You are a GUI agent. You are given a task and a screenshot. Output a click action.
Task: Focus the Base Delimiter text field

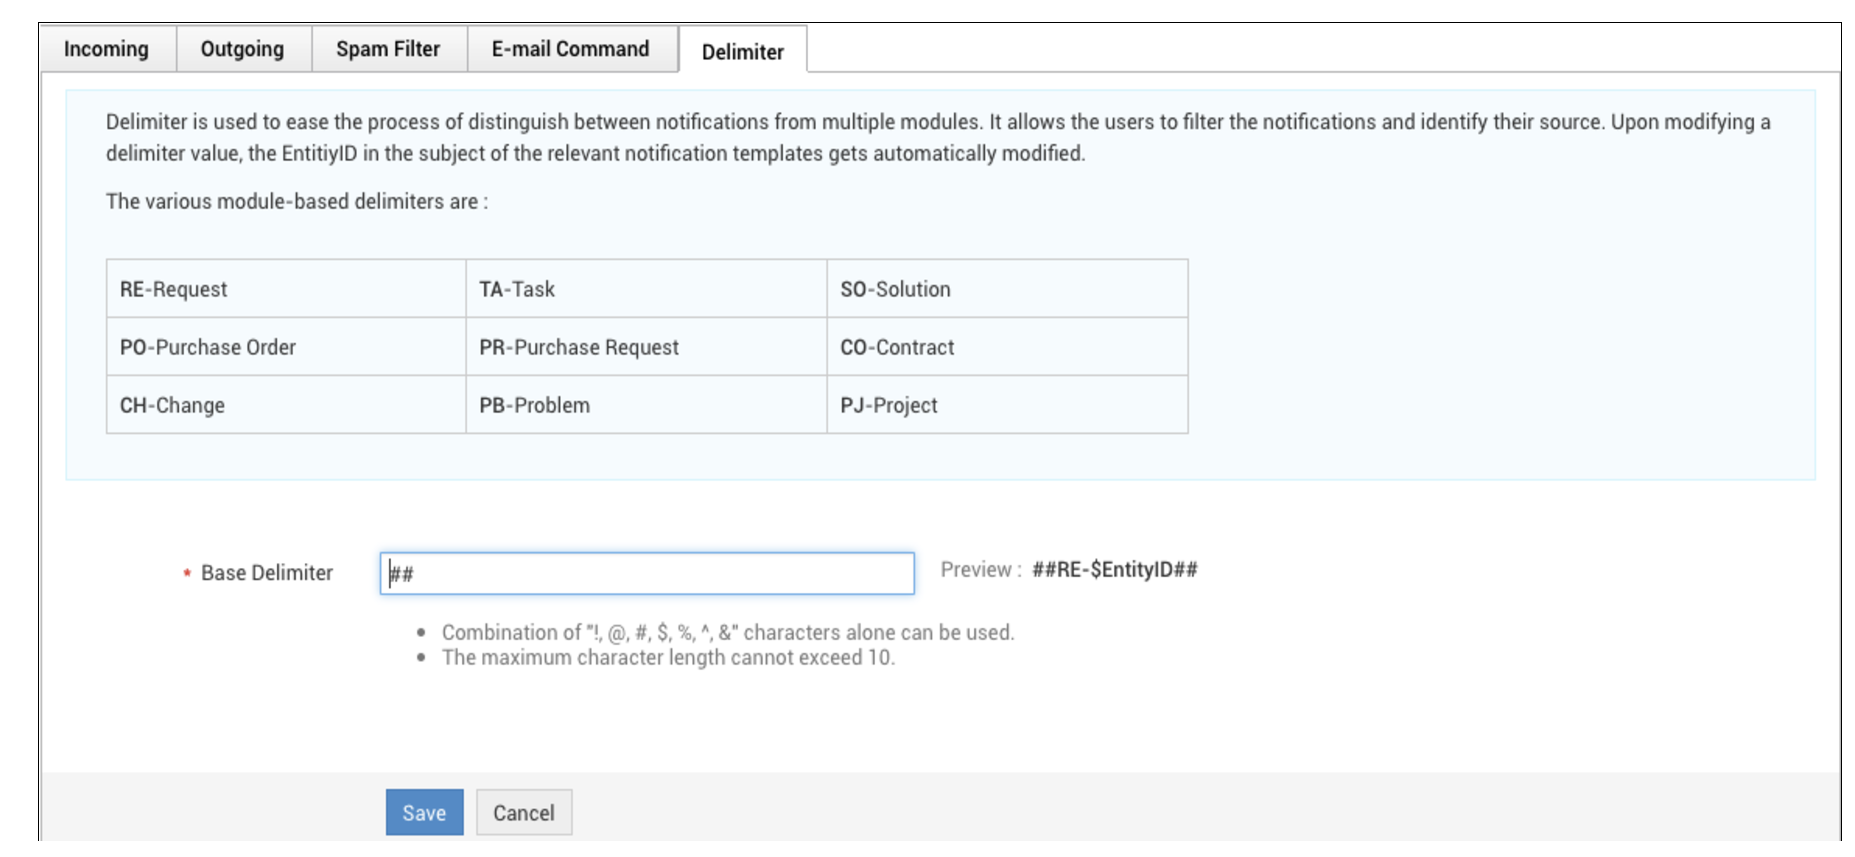coord(647,573)
